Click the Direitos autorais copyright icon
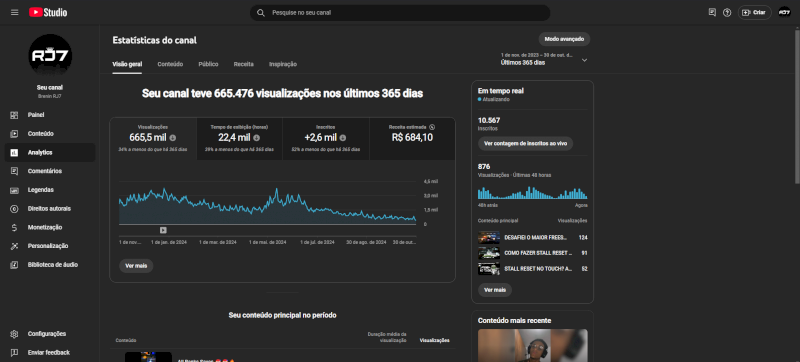This screenshot has height=362, width=800. tap(14, 209)
